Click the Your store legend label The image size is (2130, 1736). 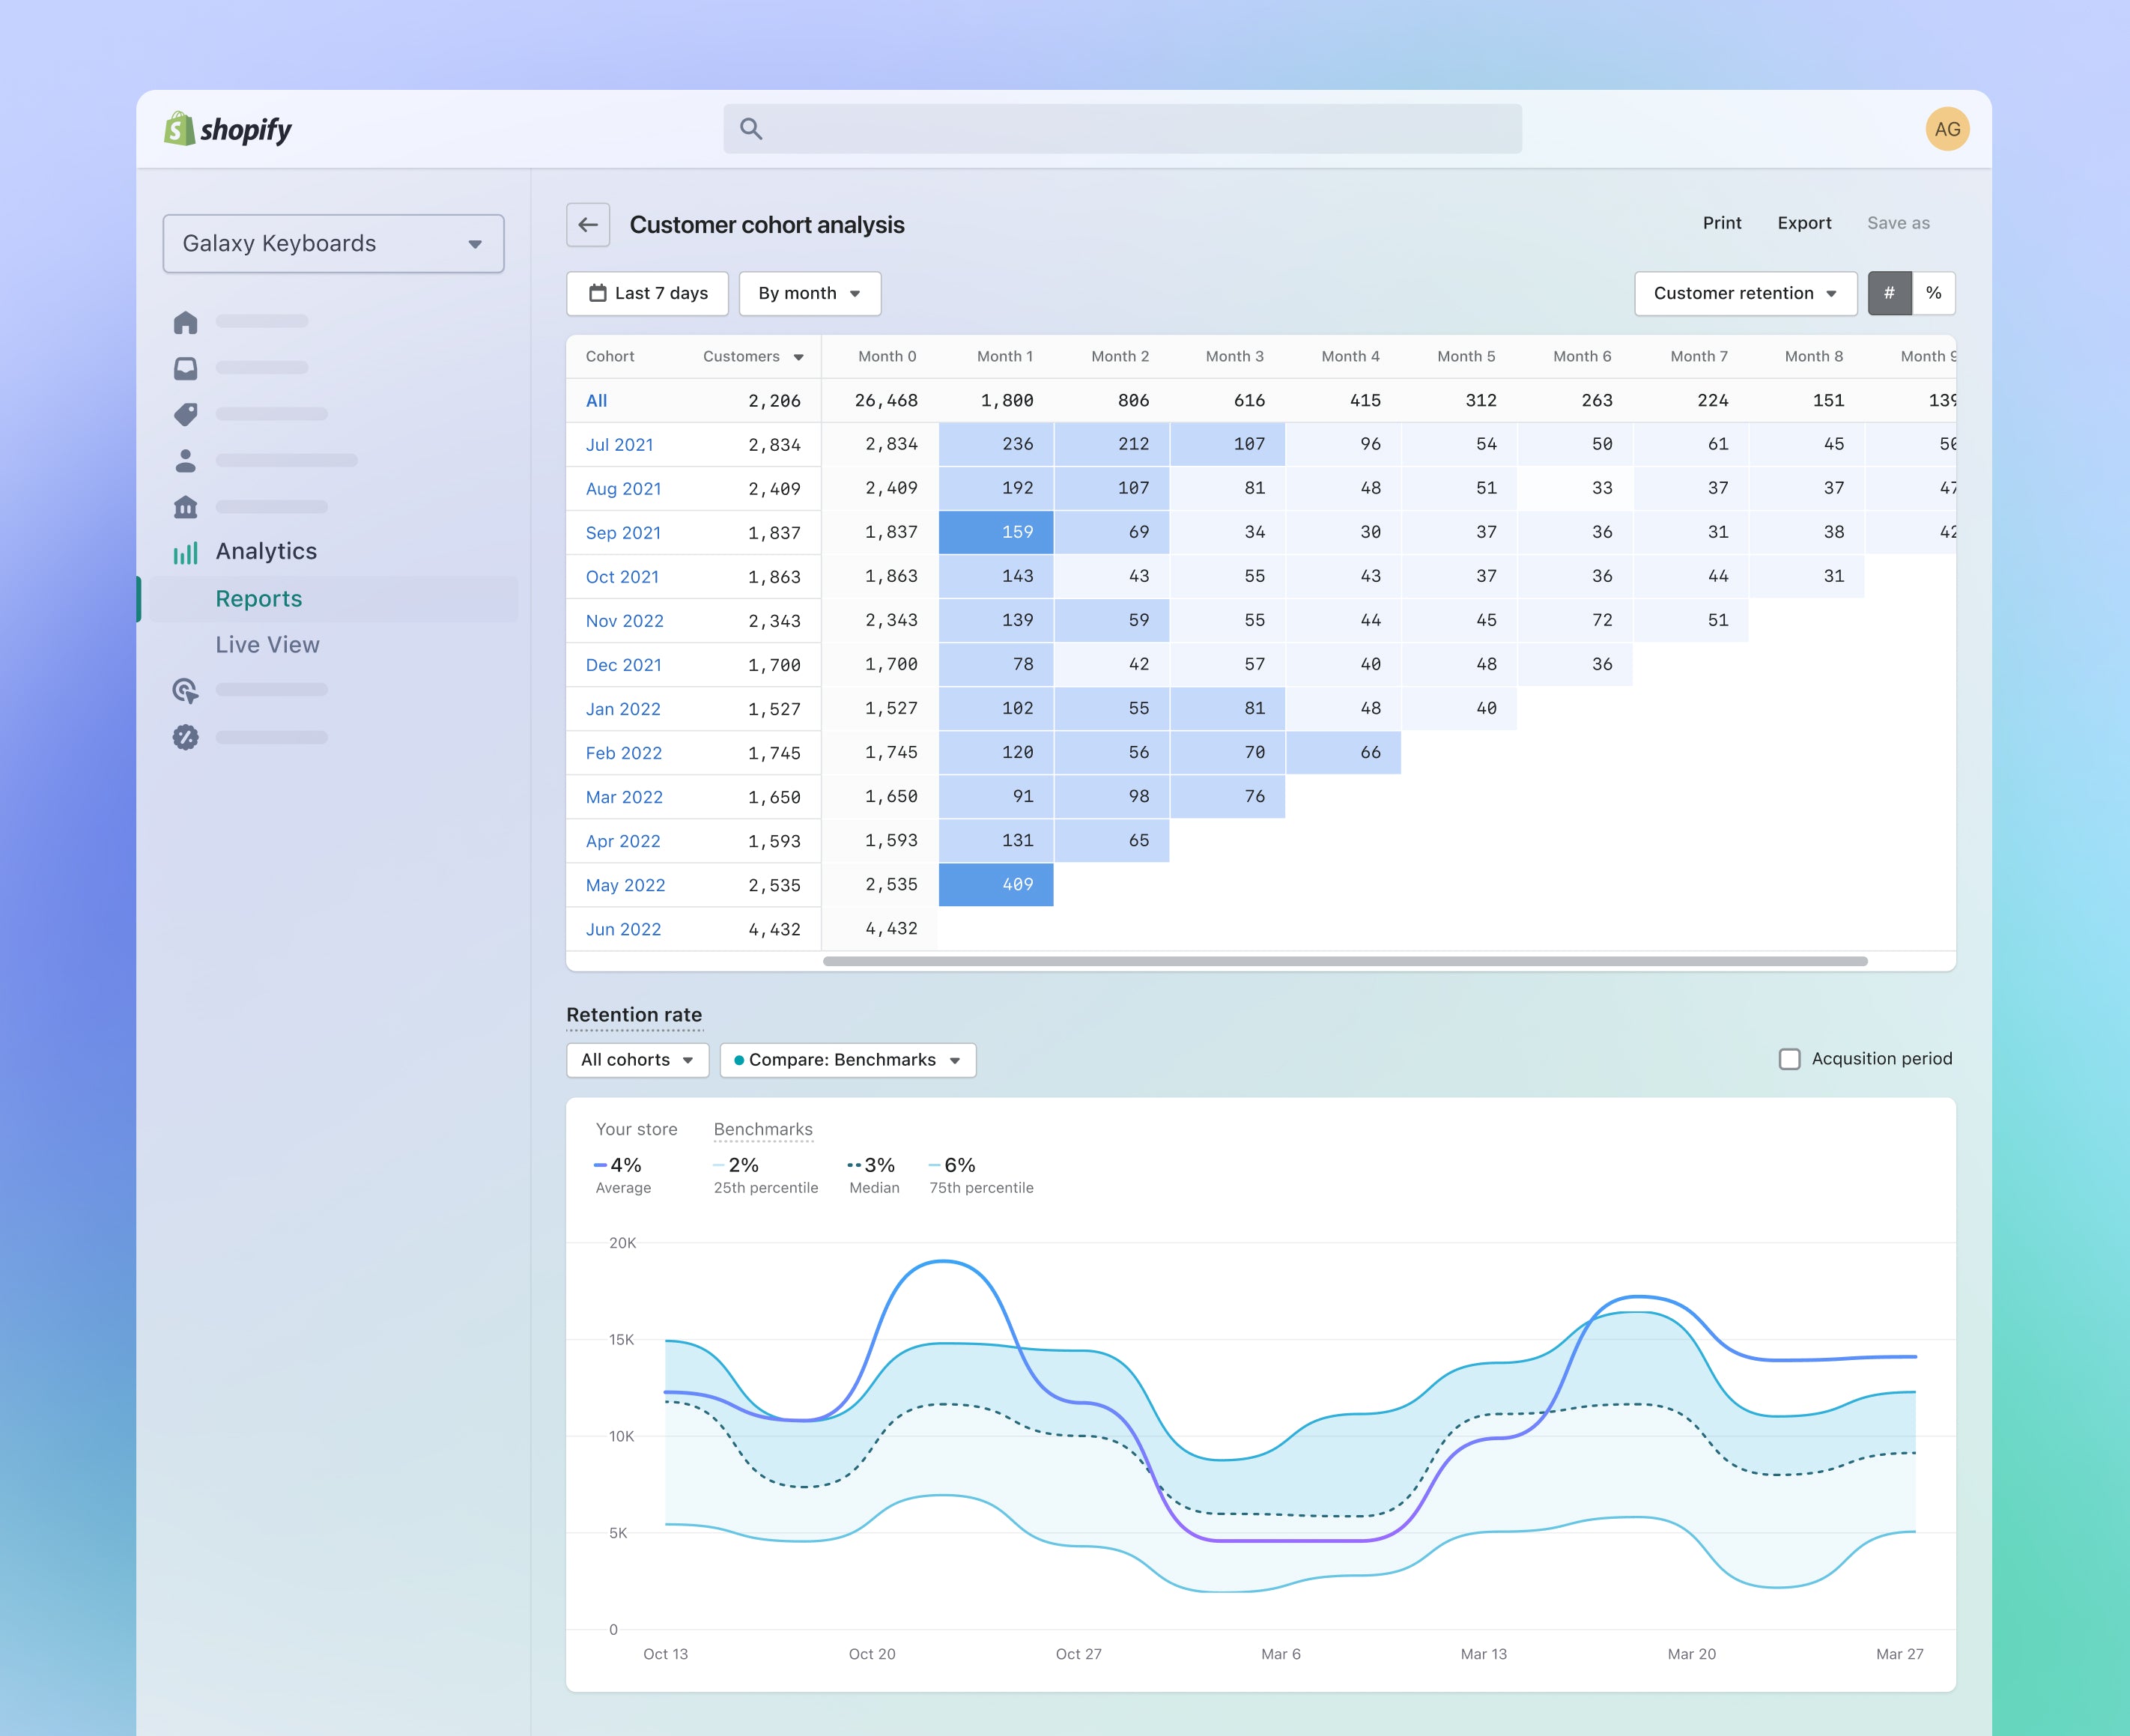pyautogui.click(x=636, y=1129)
